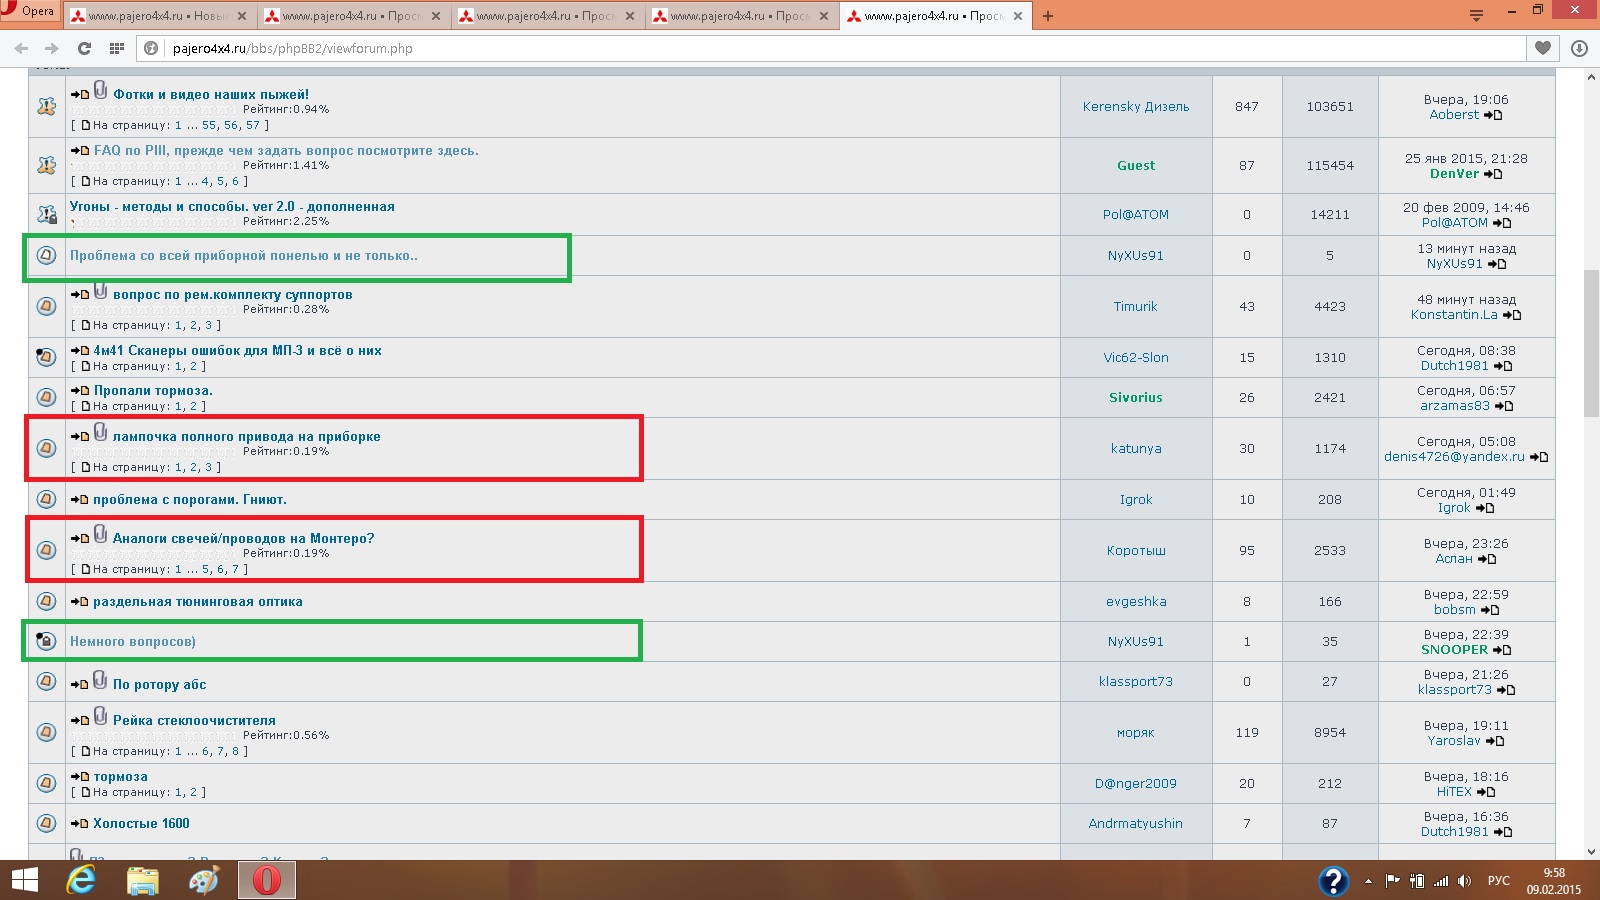Image resolution: width=1600 pixels, height=900 pixels.
Task: Open the Speed Dial grid icon
Action: click(117, 48)
